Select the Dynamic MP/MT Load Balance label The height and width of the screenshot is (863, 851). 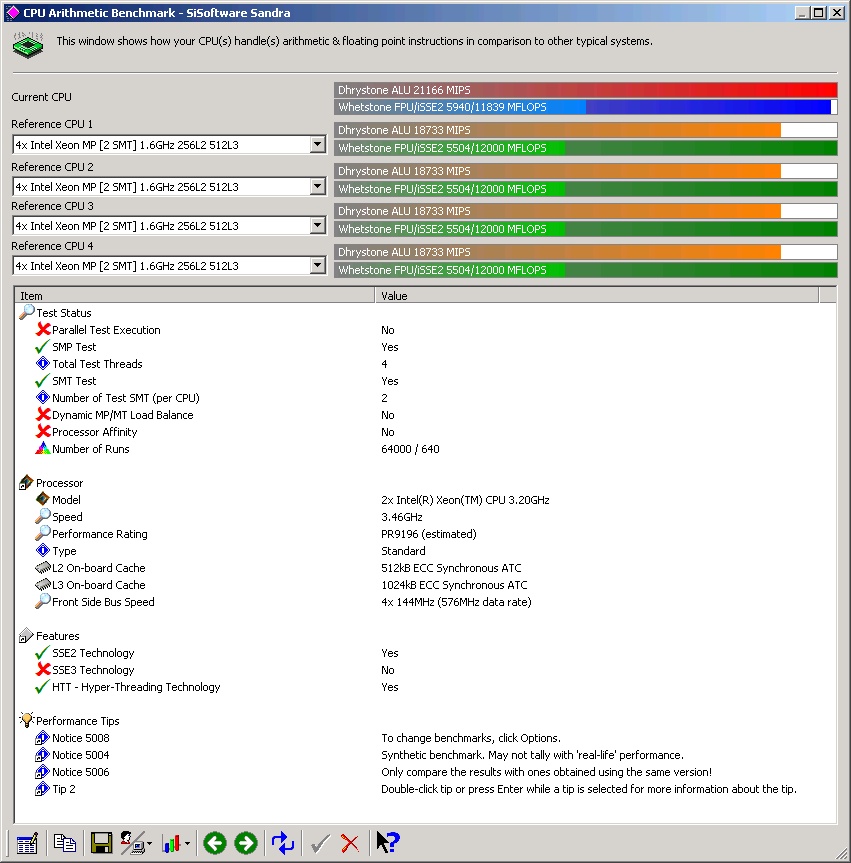click(122, 415)
